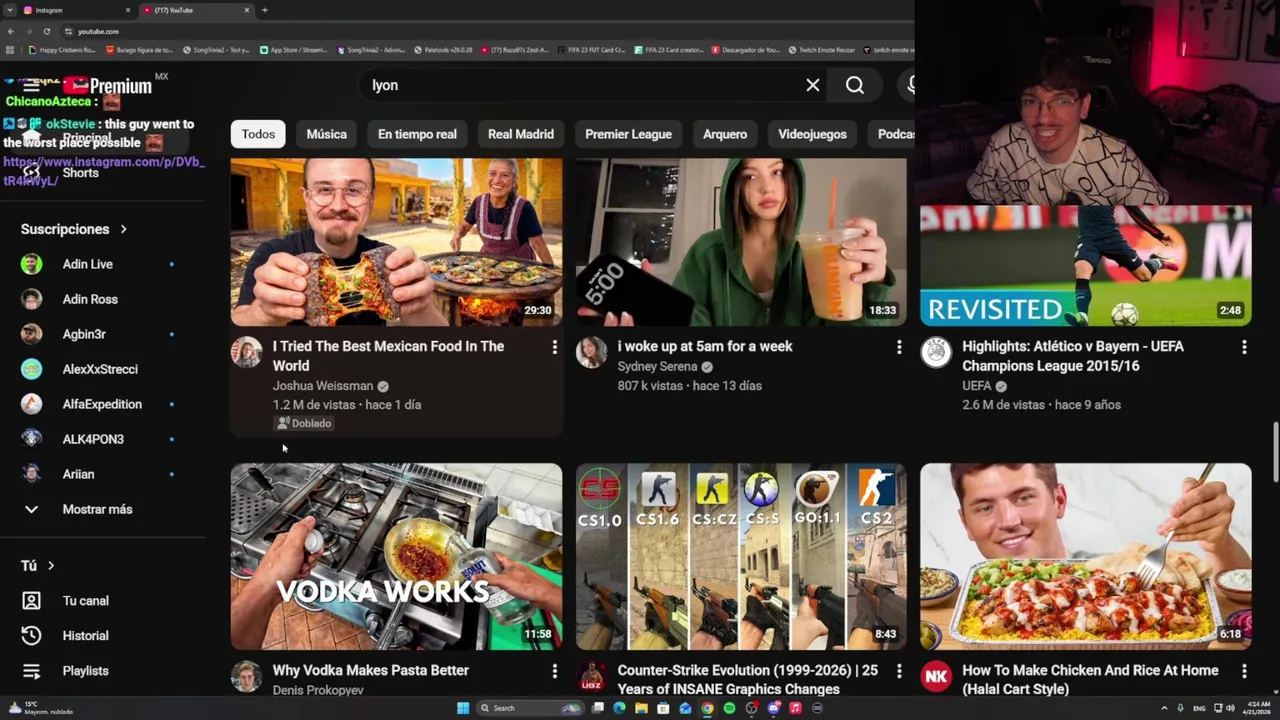1280x720 pixels.
Task: Reload the page in browser
Action: pos(47,31)
